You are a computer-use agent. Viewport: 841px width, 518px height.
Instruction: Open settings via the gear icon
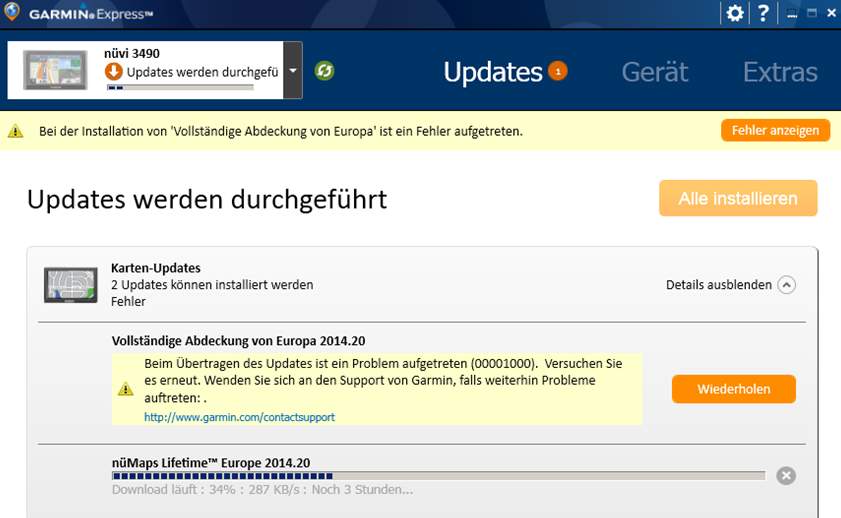[x=735, y=13]
